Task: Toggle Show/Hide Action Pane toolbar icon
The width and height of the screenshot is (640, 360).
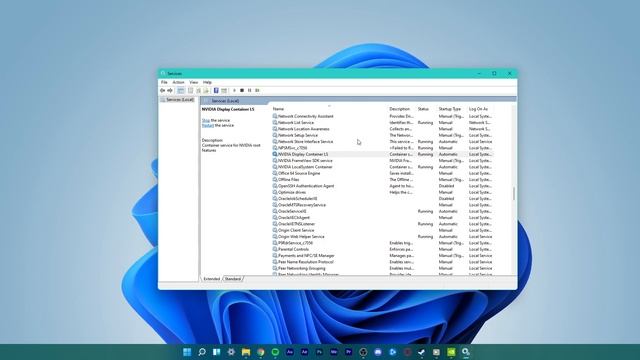Action: tap(224, 90)
